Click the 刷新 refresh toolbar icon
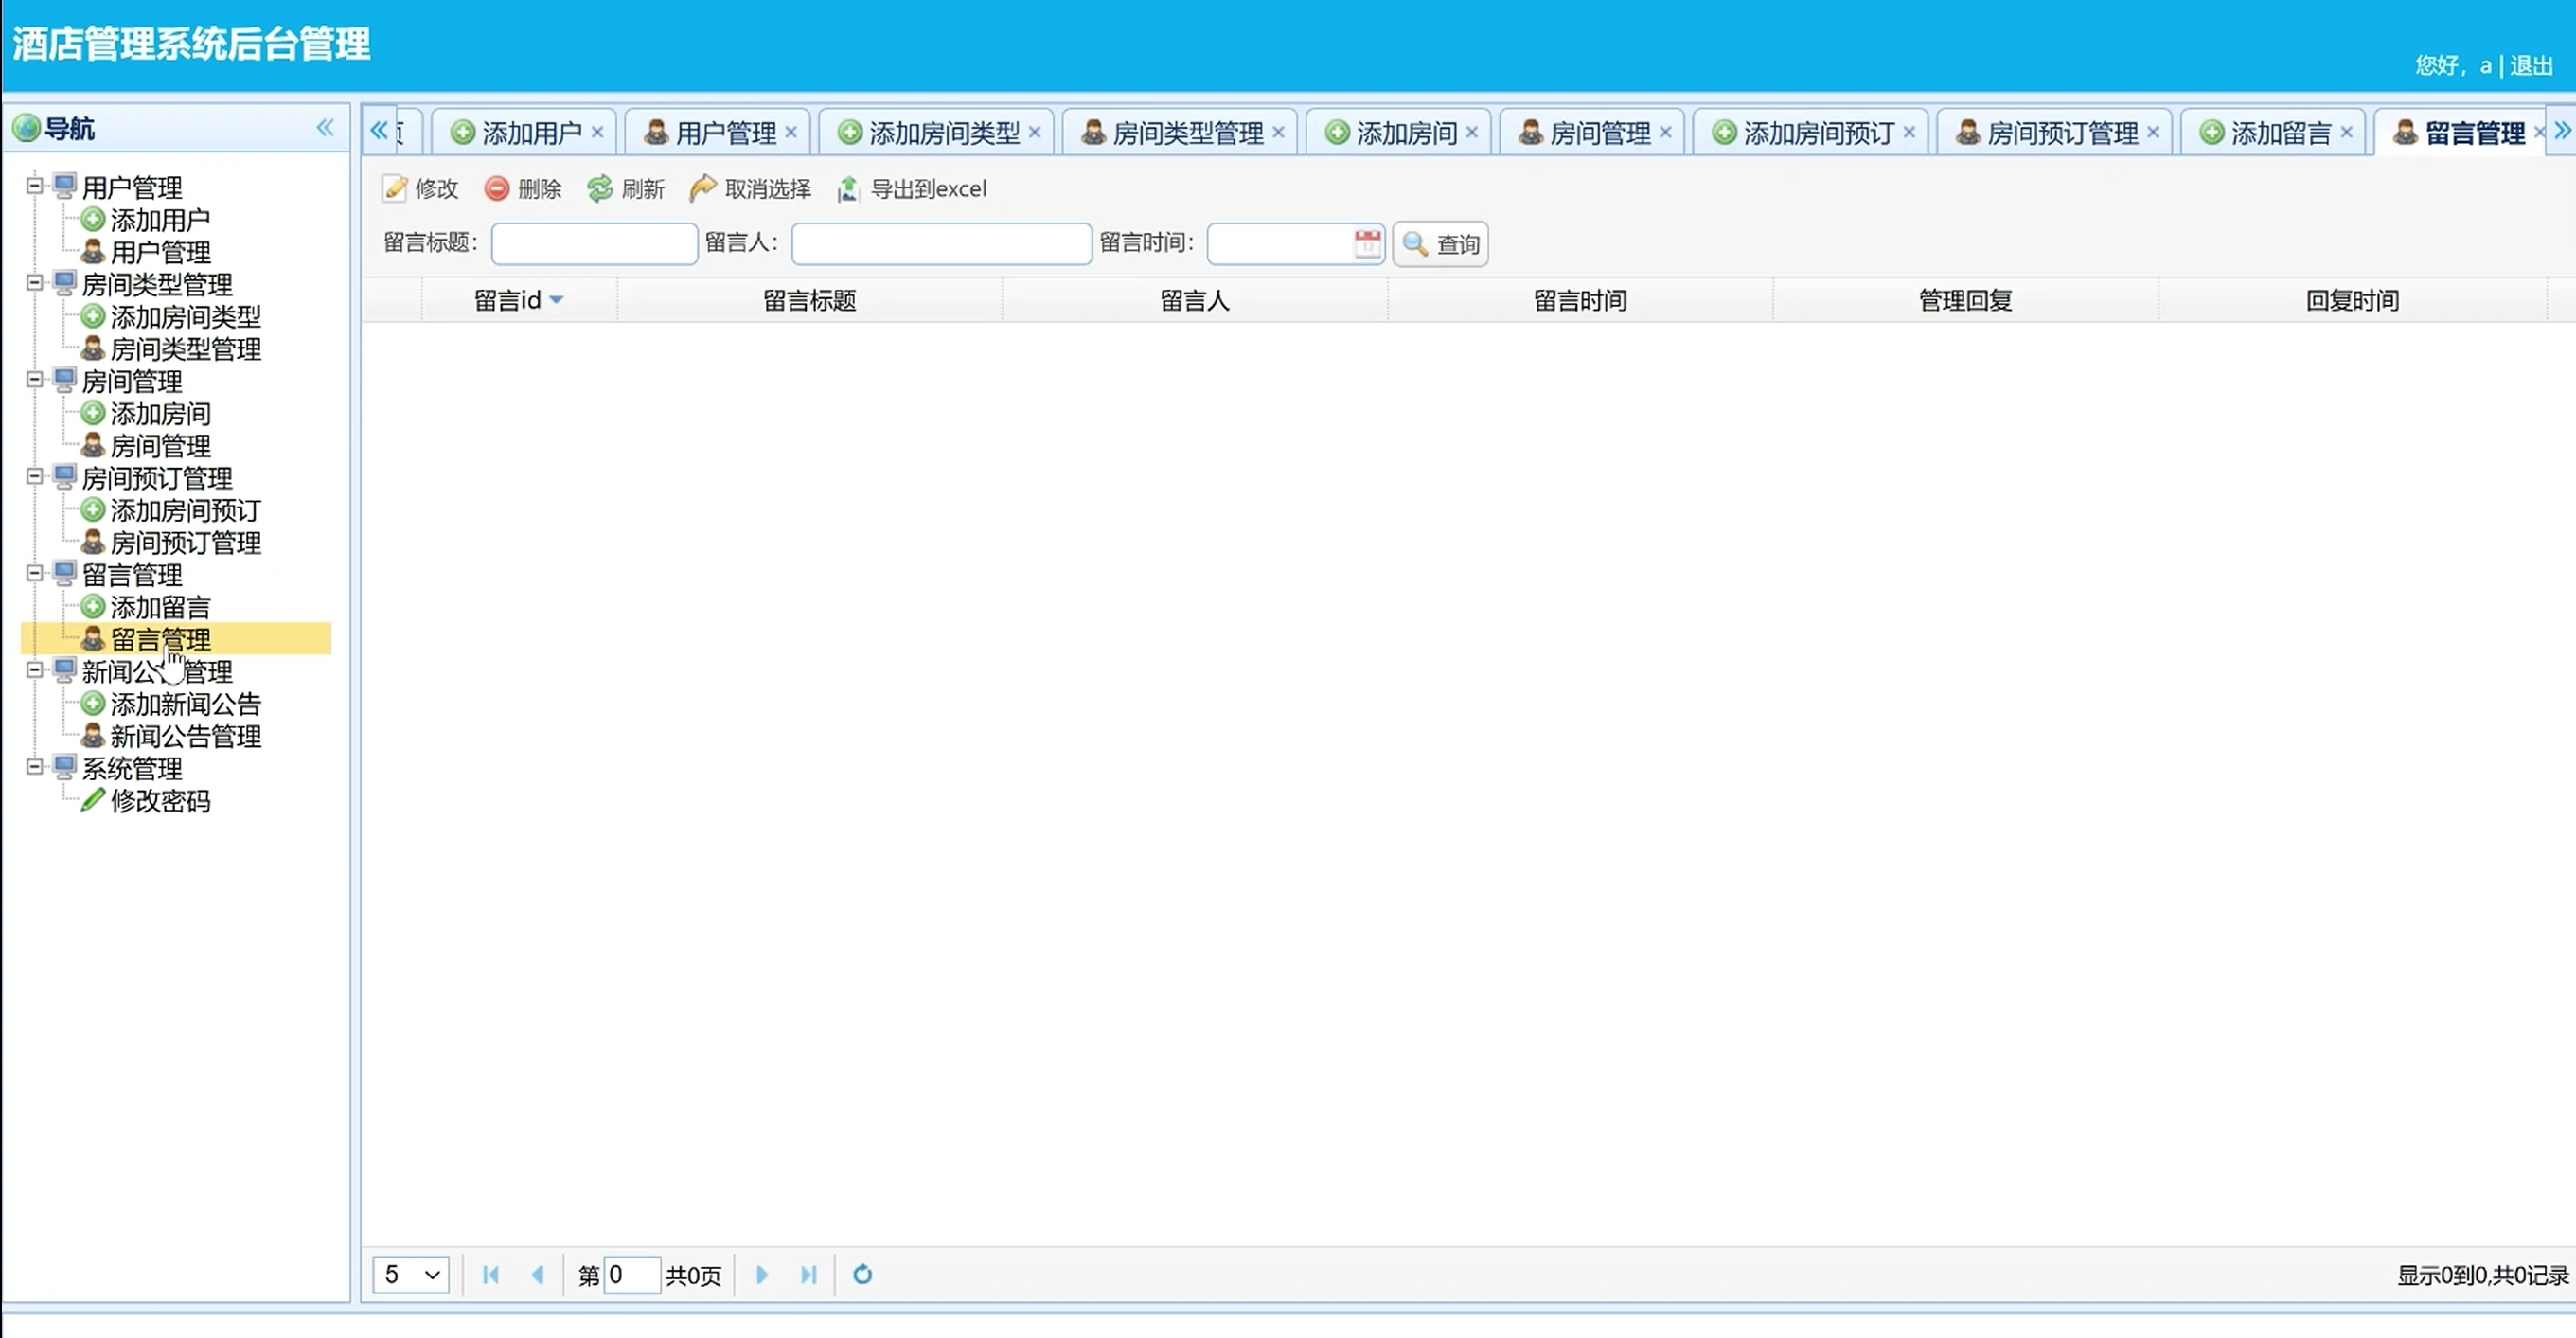This screenshot has height=1338, width=2576. coord(600,188)
